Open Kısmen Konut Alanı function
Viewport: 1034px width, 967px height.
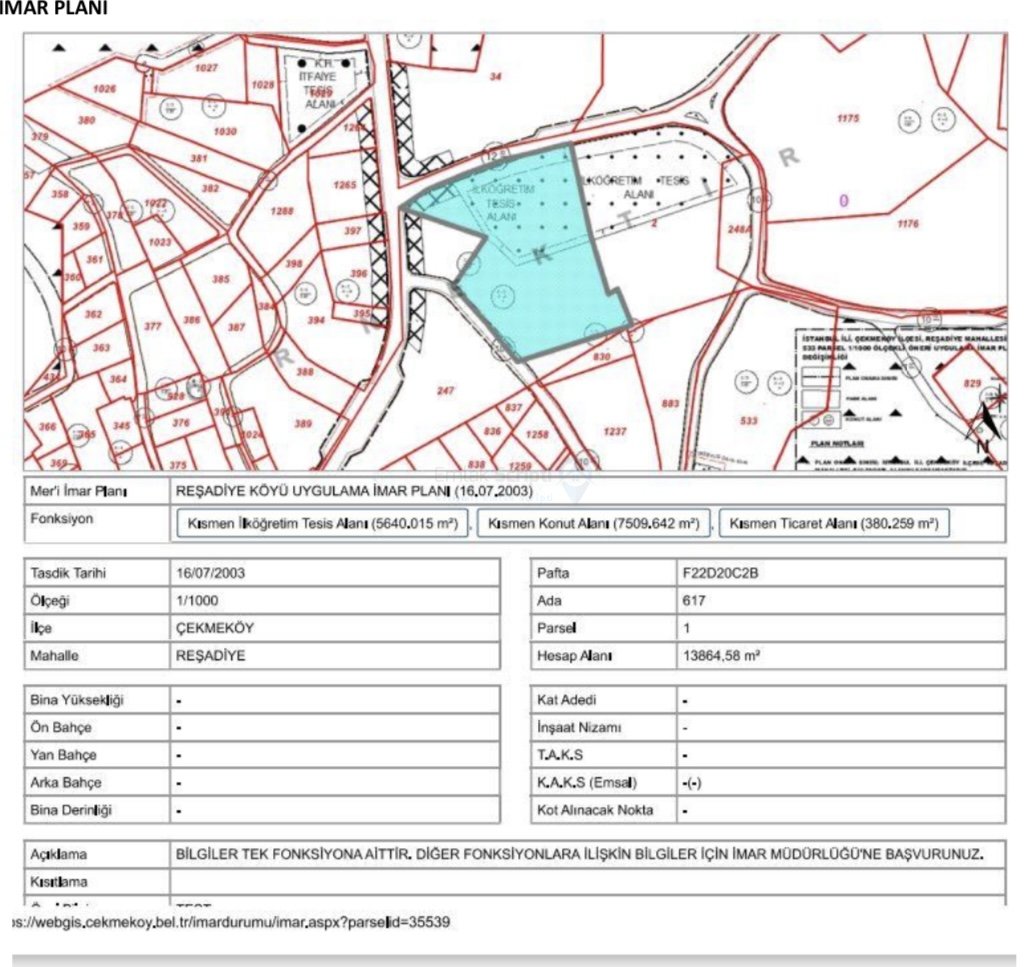594,524
